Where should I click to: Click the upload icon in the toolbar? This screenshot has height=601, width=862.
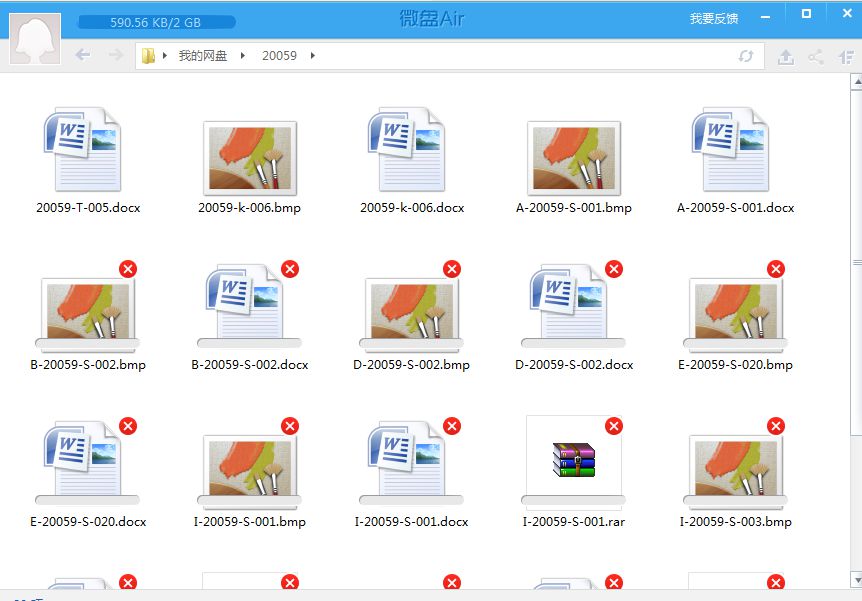pyautogui.click(x=786, y=57)
